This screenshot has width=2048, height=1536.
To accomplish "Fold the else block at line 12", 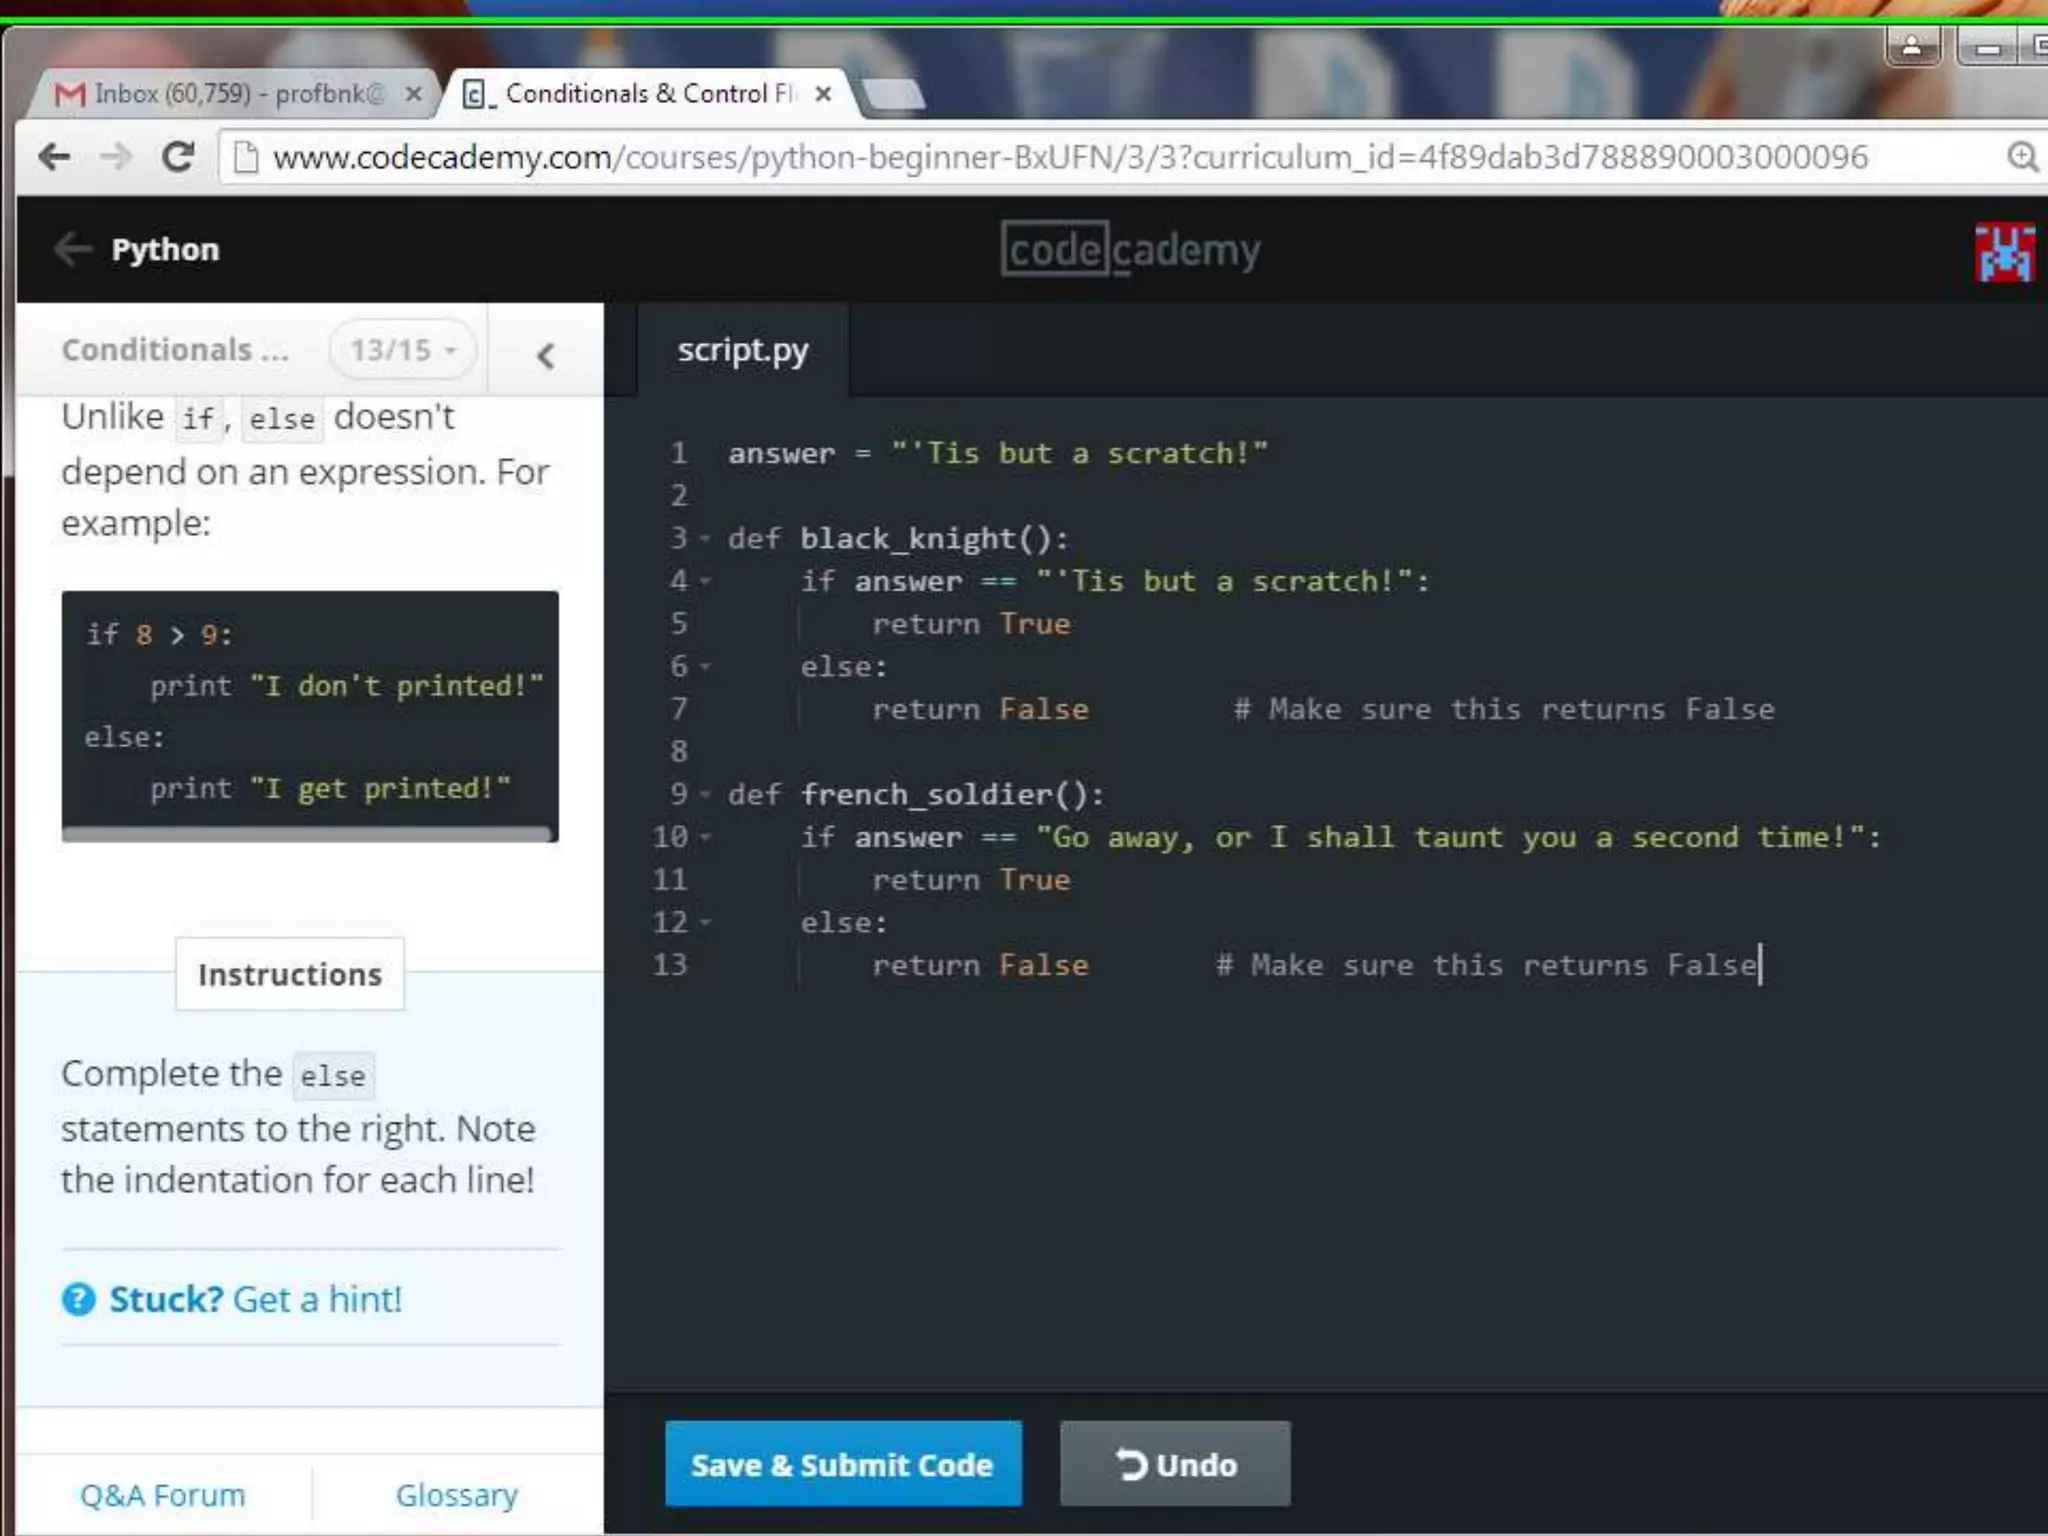I will [x=705, y=922].
